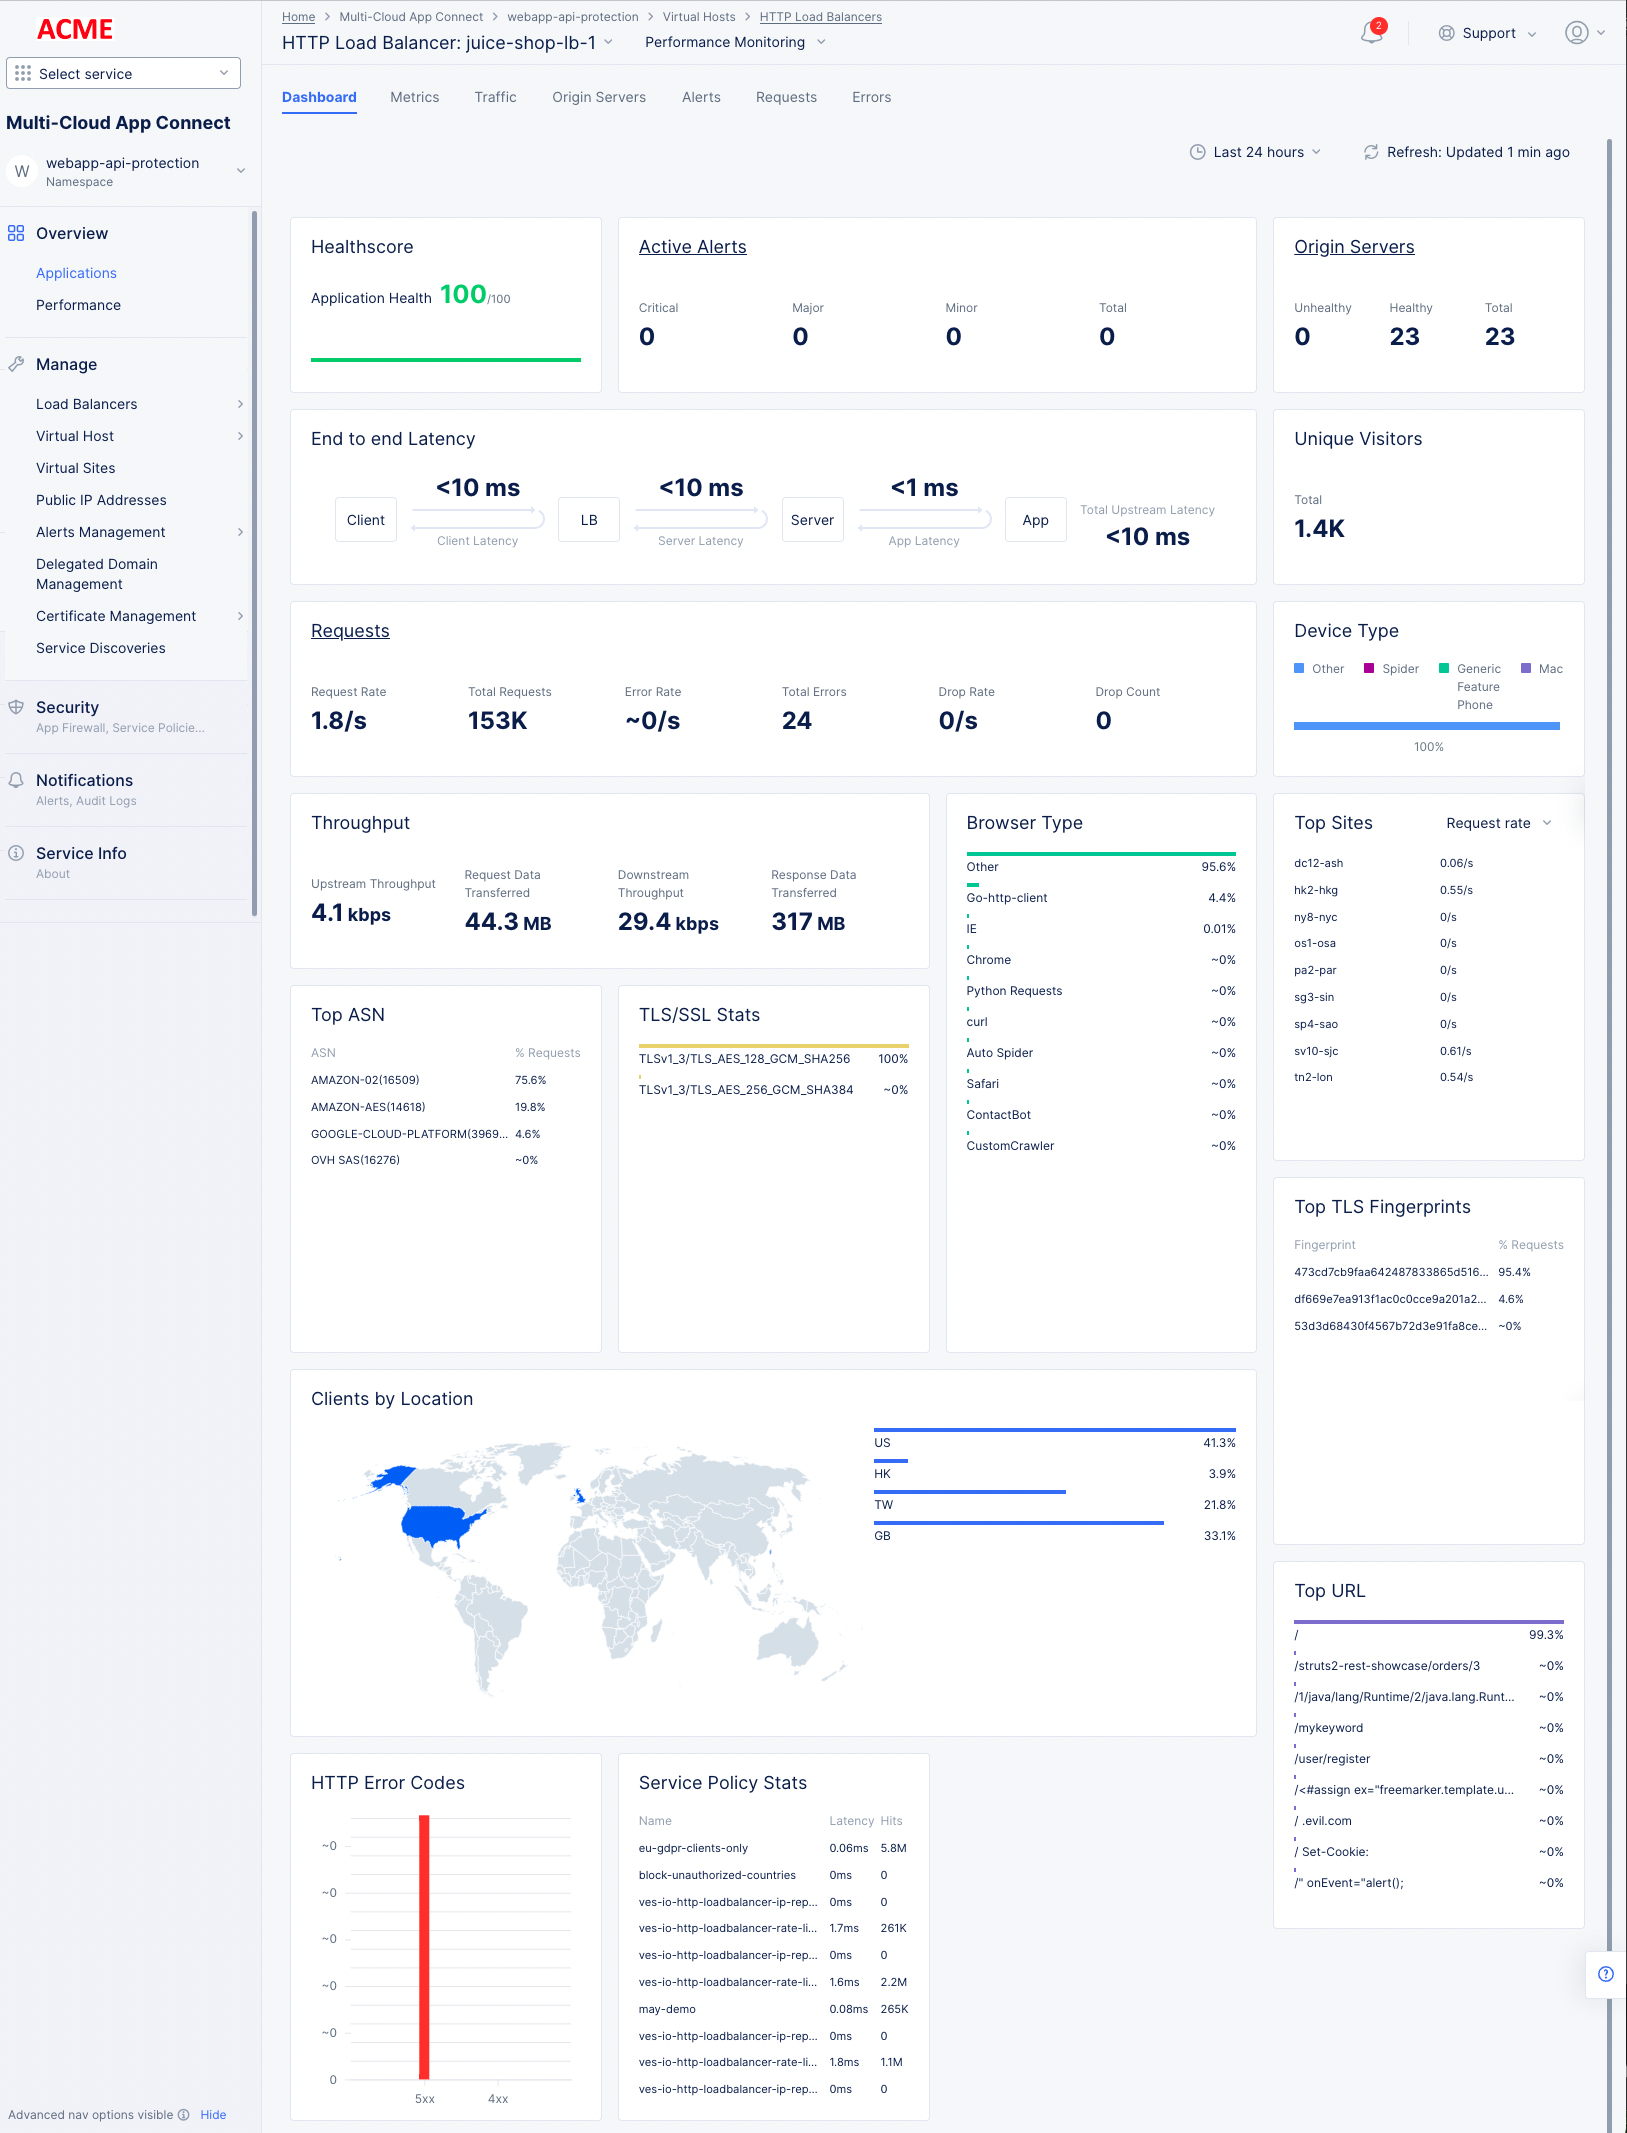Viewport: 1627px width, 2133px height.
Task: Click the Generic color swatch in Device Type
Action: coord(1444,668)
